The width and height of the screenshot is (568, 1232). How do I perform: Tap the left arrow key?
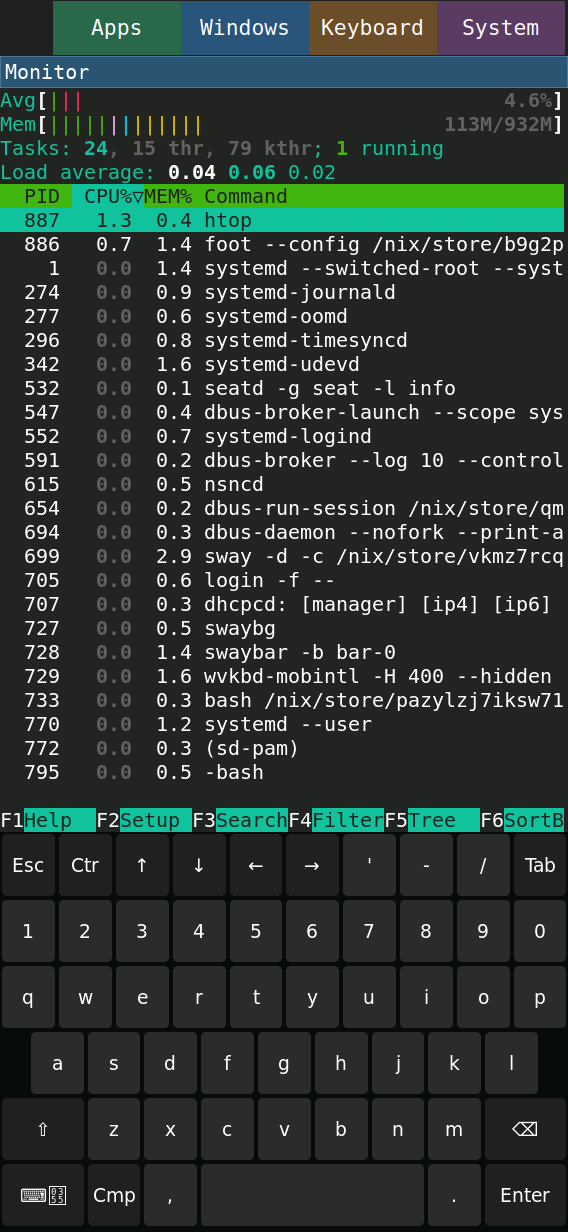pos(255,865)
